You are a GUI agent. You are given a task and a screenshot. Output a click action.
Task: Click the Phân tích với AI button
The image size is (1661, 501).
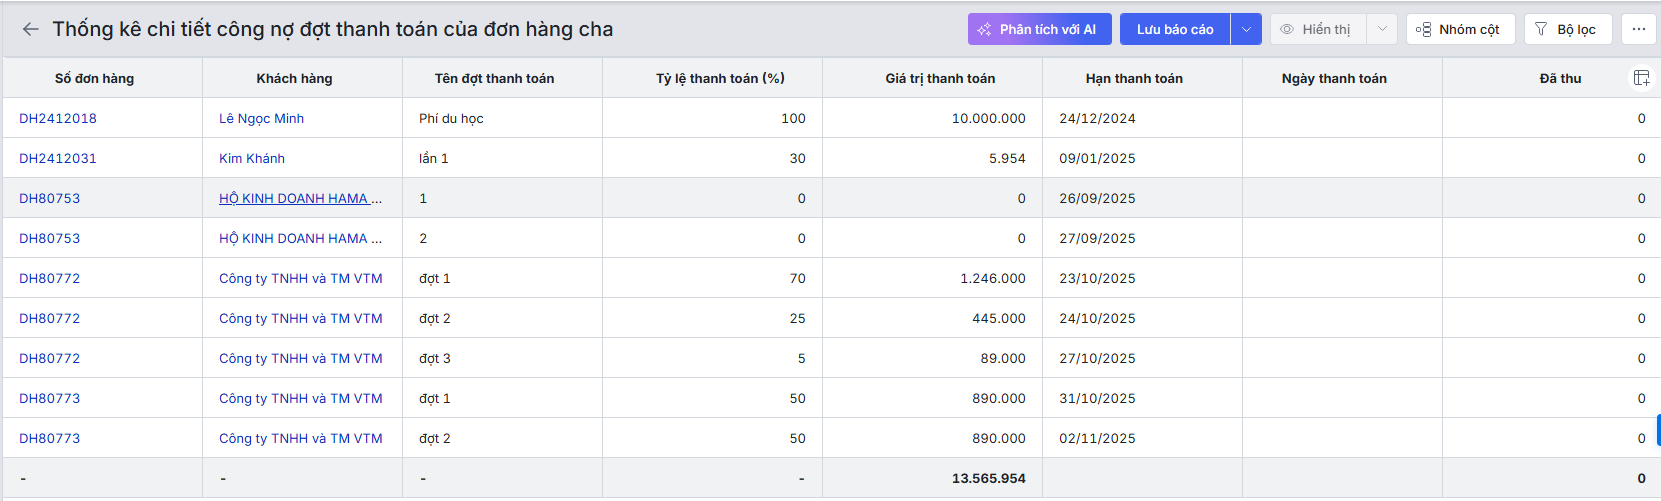1039,29
